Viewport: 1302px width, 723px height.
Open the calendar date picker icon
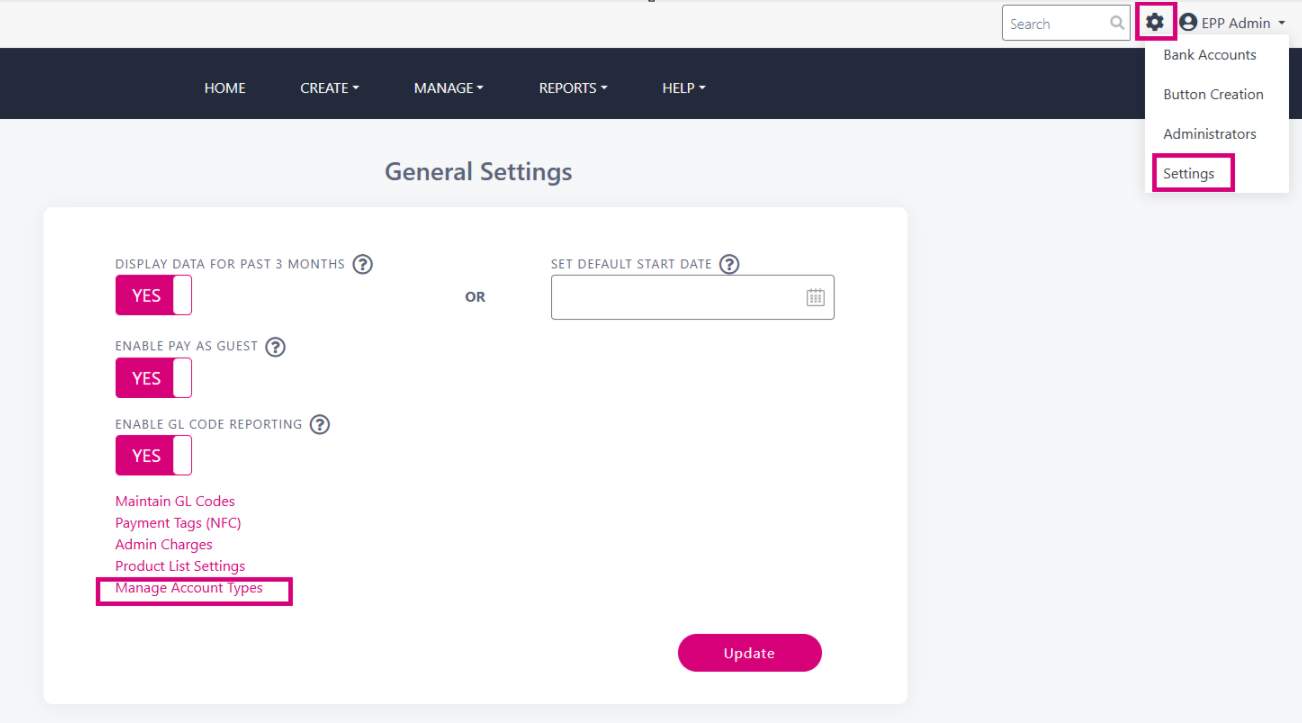point(815,297)
